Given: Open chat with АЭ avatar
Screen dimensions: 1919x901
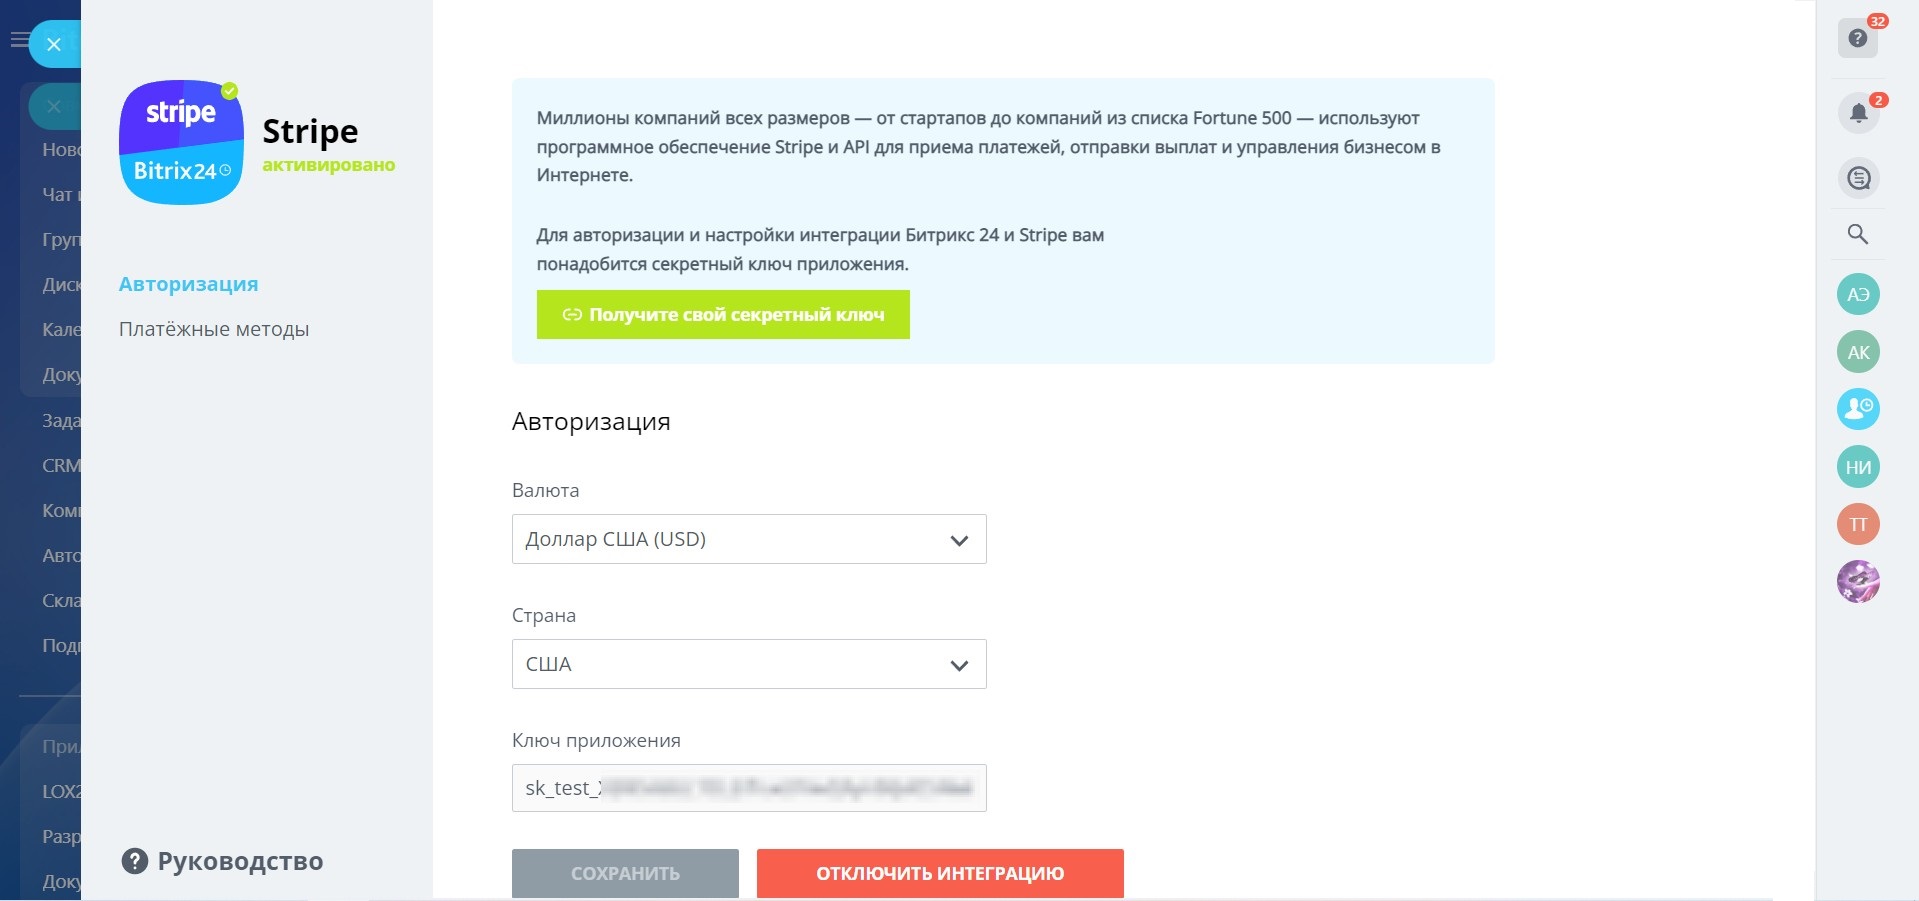Looking at the screenshot, I should 1858,294.
